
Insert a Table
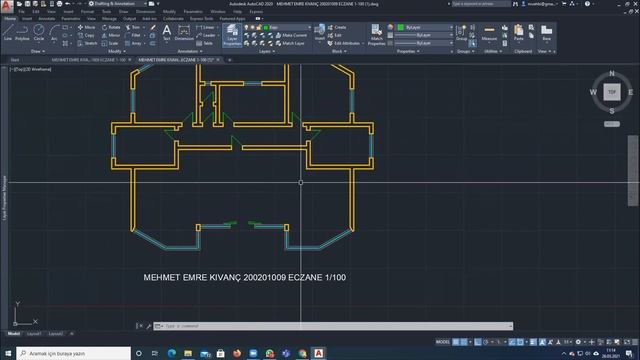pos(204,43)
